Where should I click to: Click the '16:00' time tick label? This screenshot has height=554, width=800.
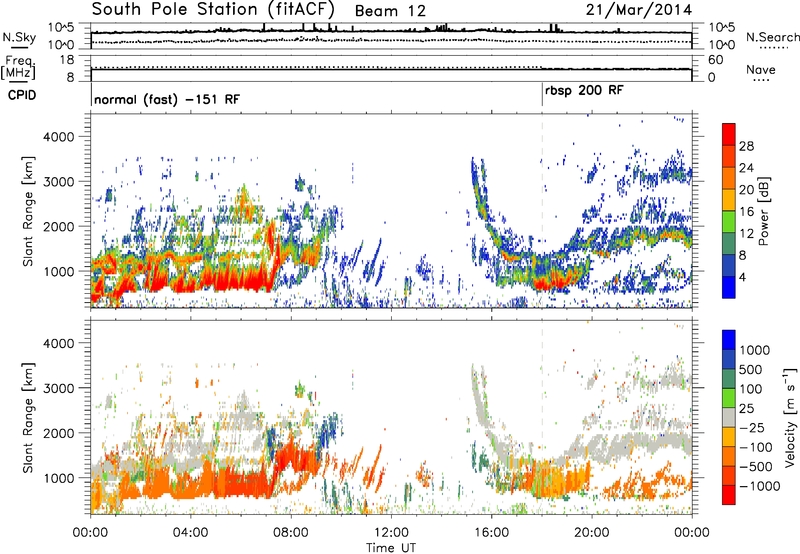click(491, 533)
